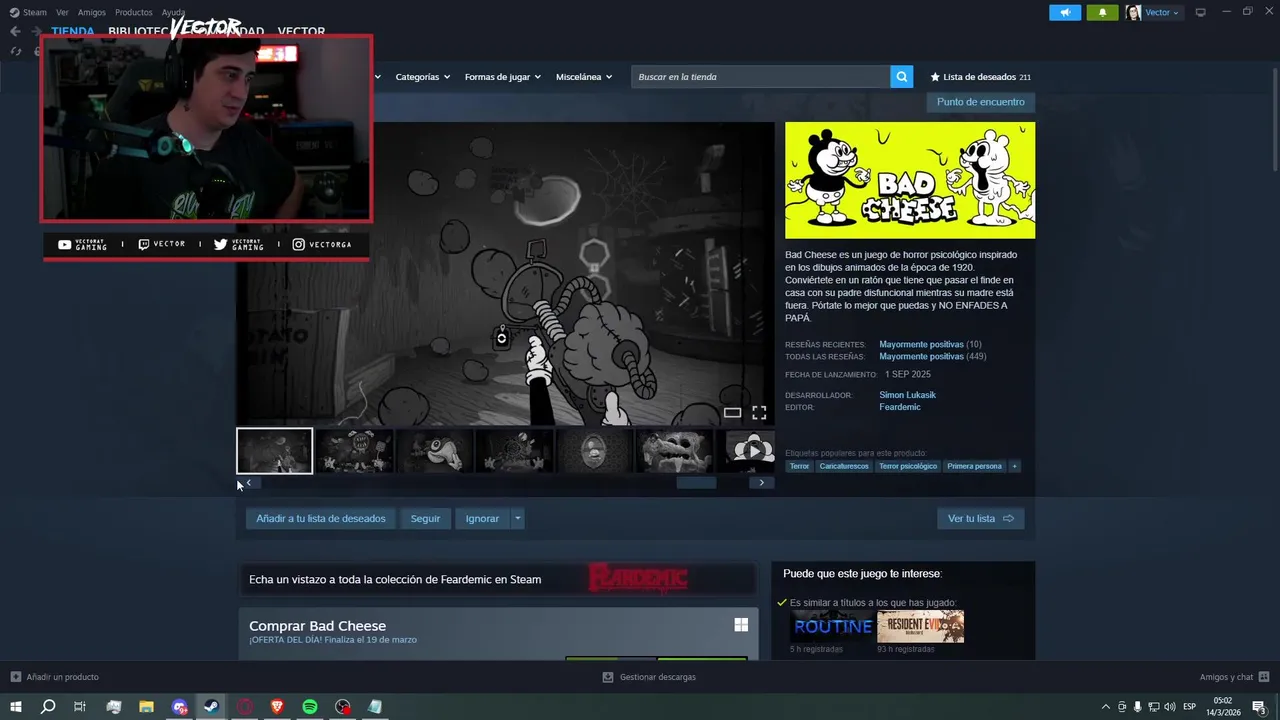Select the first highlighted screenshot thumbnail

(274, 451)
